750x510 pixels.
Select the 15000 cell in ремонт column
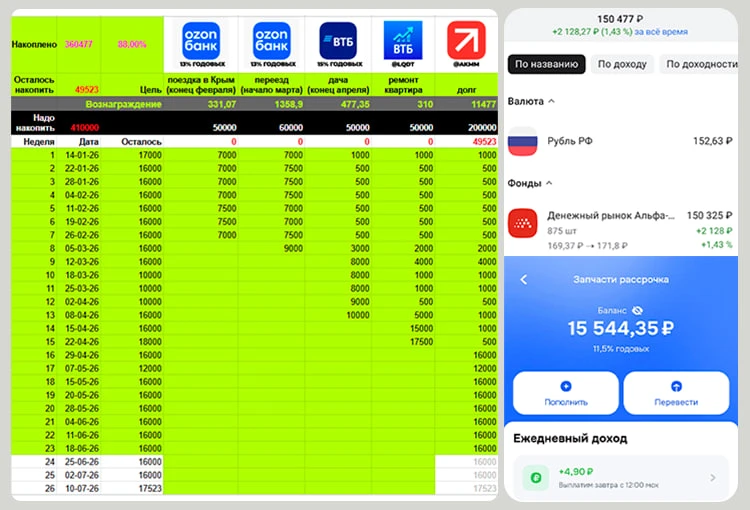click(403, 328)
